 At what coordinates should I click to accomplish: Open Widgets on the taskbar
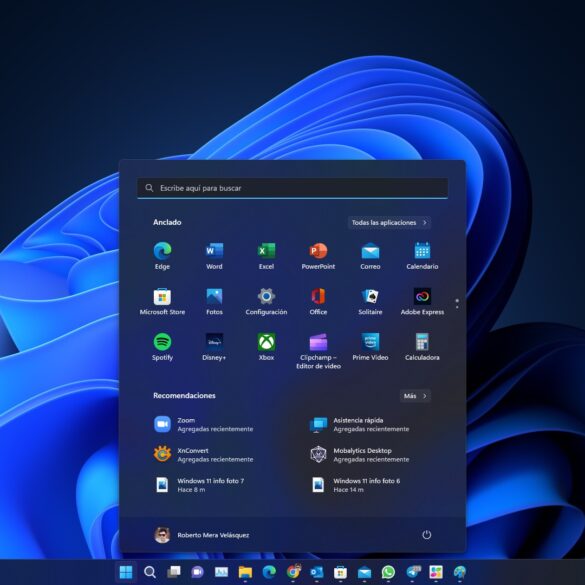pyautogui.click(x=221, y=572)
